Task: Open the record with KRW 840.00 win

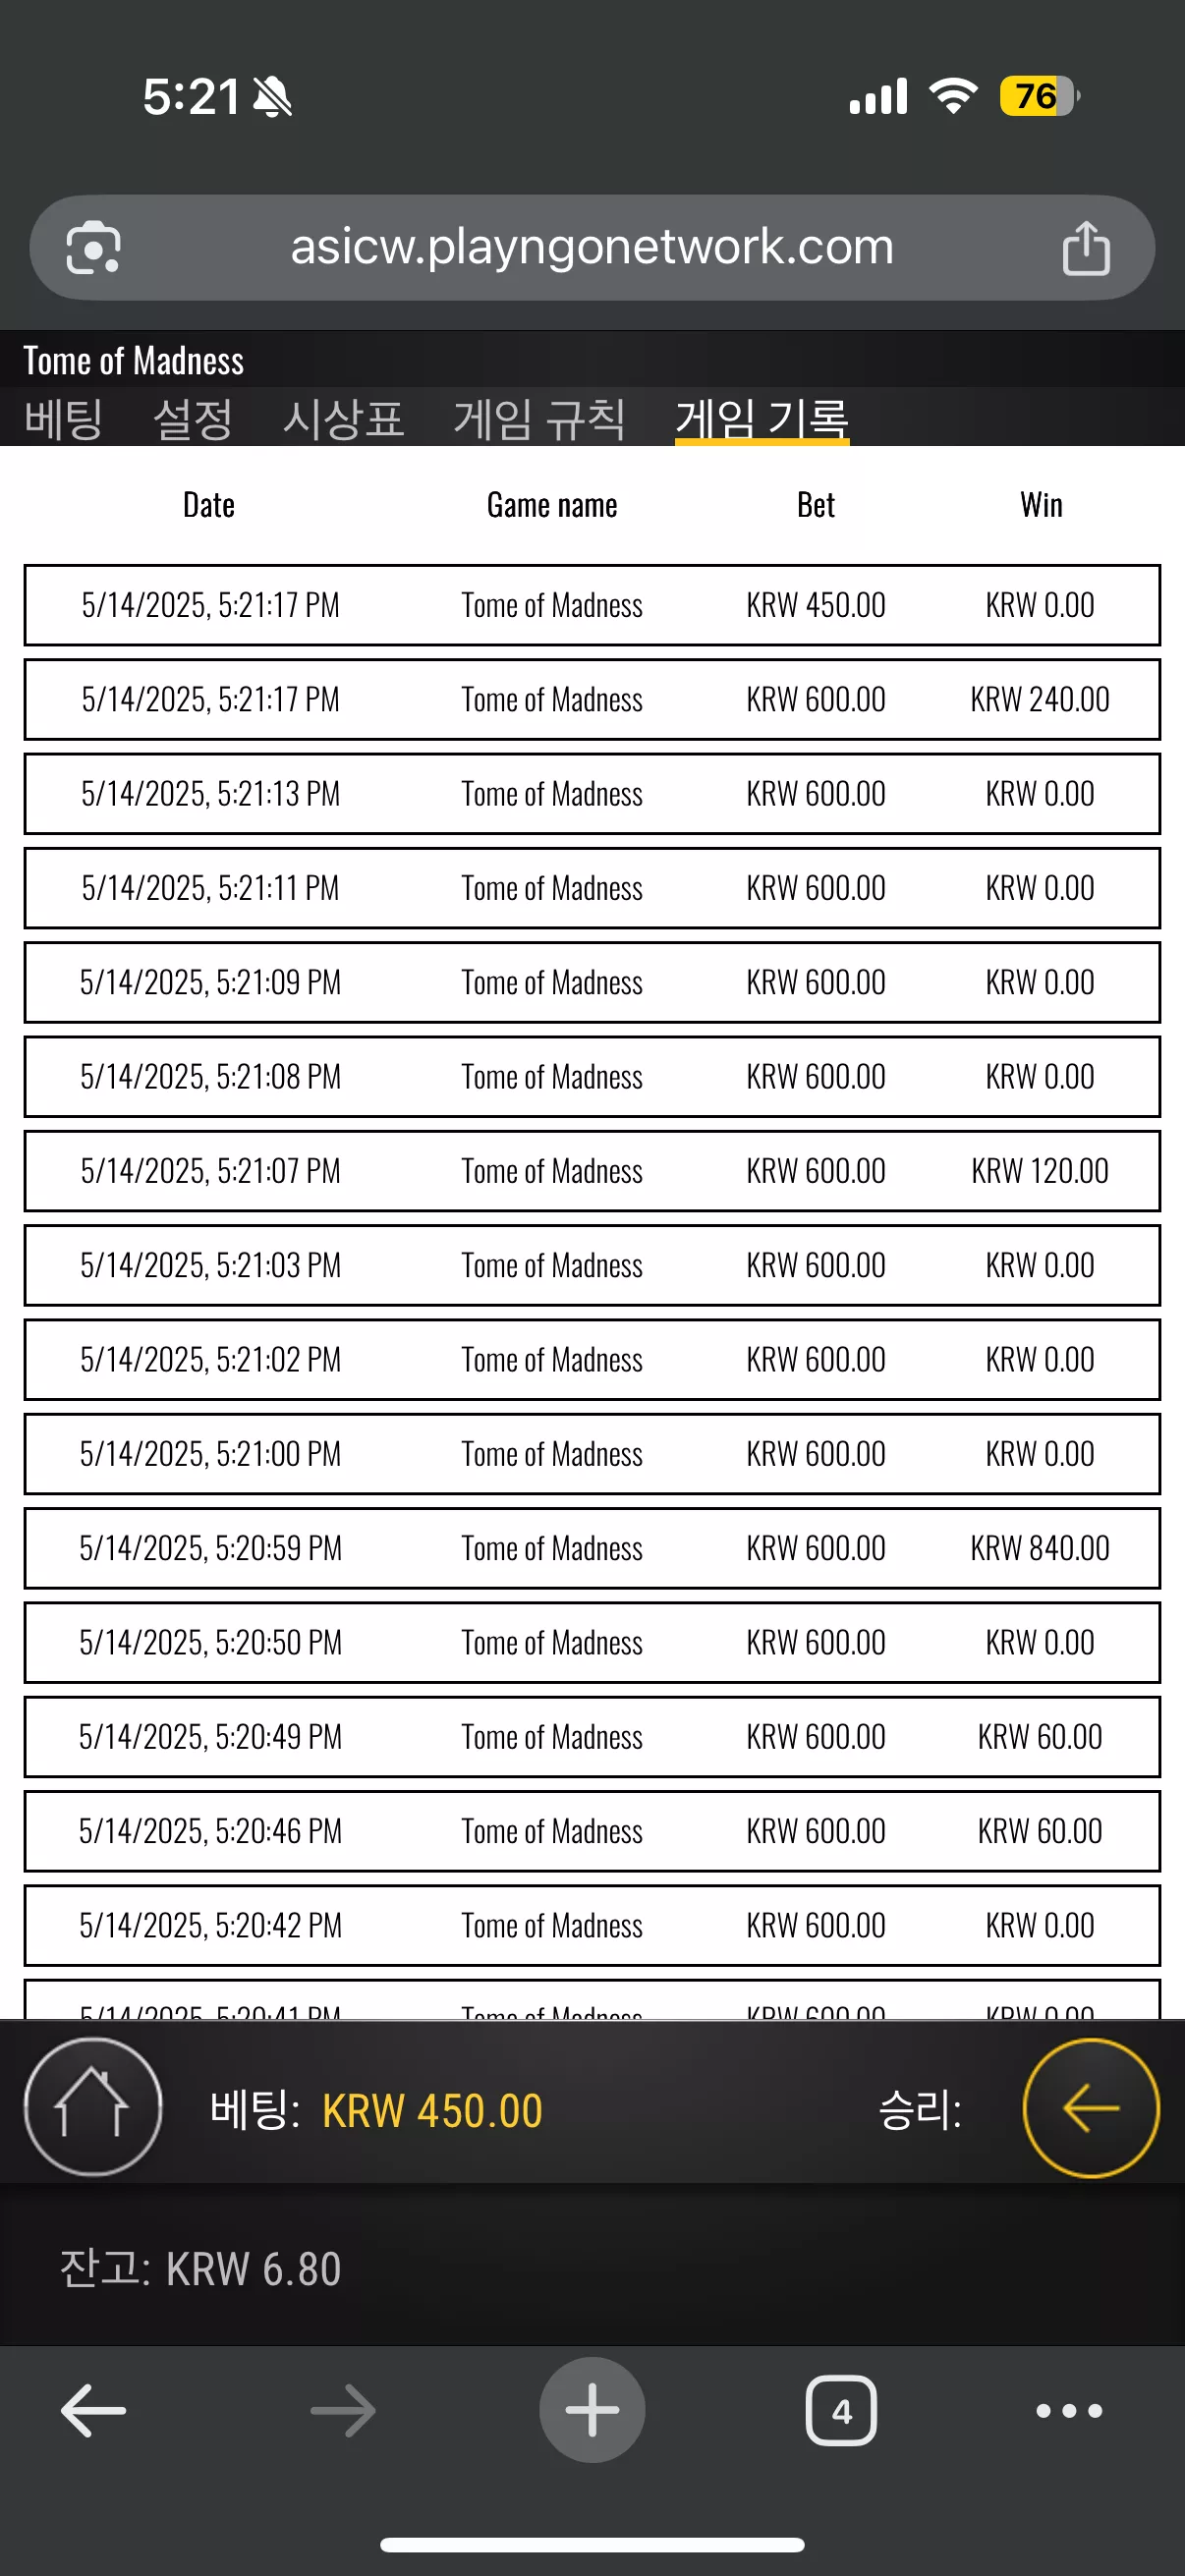Action: (x=592, y=1548)
